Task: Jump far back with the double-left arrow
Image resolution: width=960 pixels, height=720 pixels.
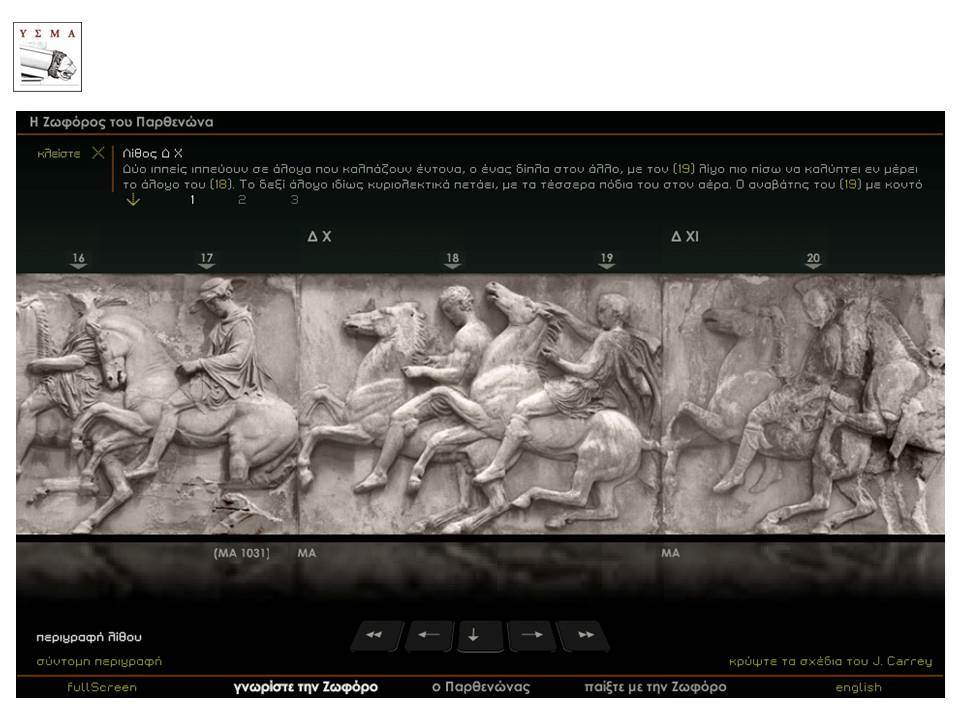Action: click(375, 636)
